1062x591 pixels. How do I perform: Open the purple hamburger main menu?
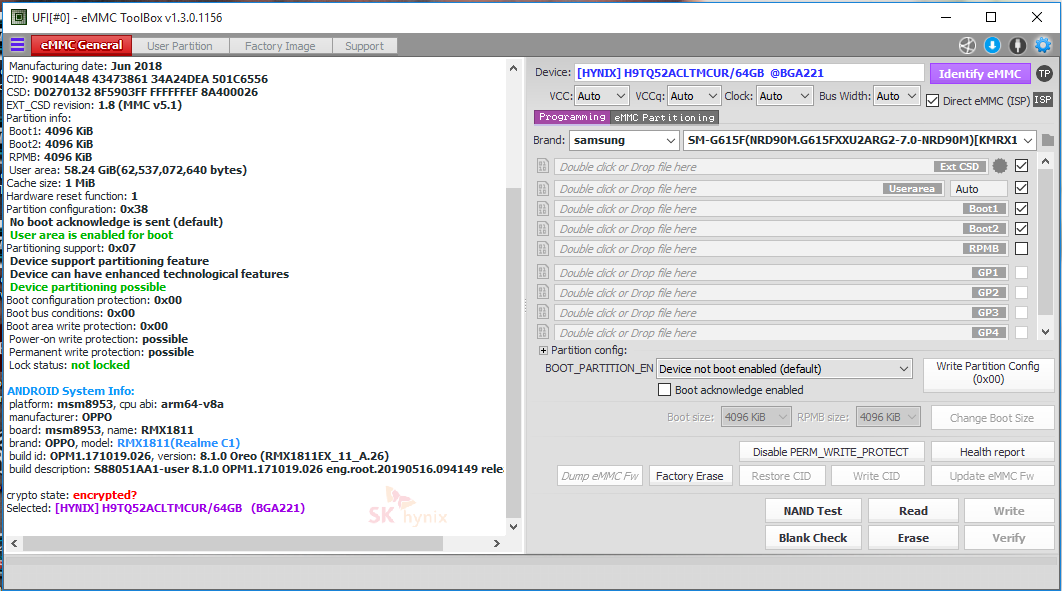pos(18,45)
